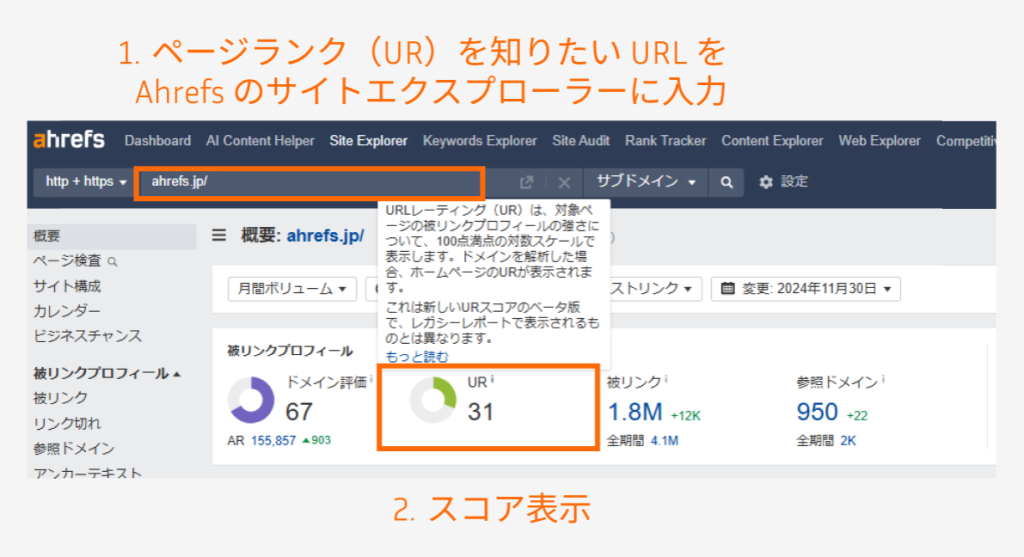
Task: Collapse the 被リンクプロフィール sidebar section
Action: (x=106, y=374)
